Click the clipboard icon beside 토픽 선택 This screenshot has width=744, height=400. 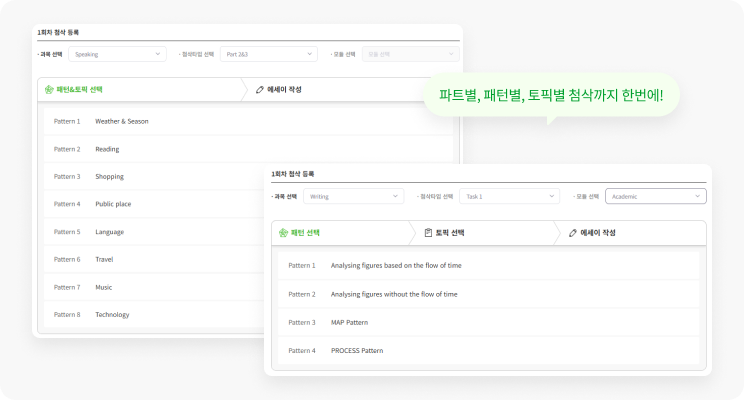point(428,233)
